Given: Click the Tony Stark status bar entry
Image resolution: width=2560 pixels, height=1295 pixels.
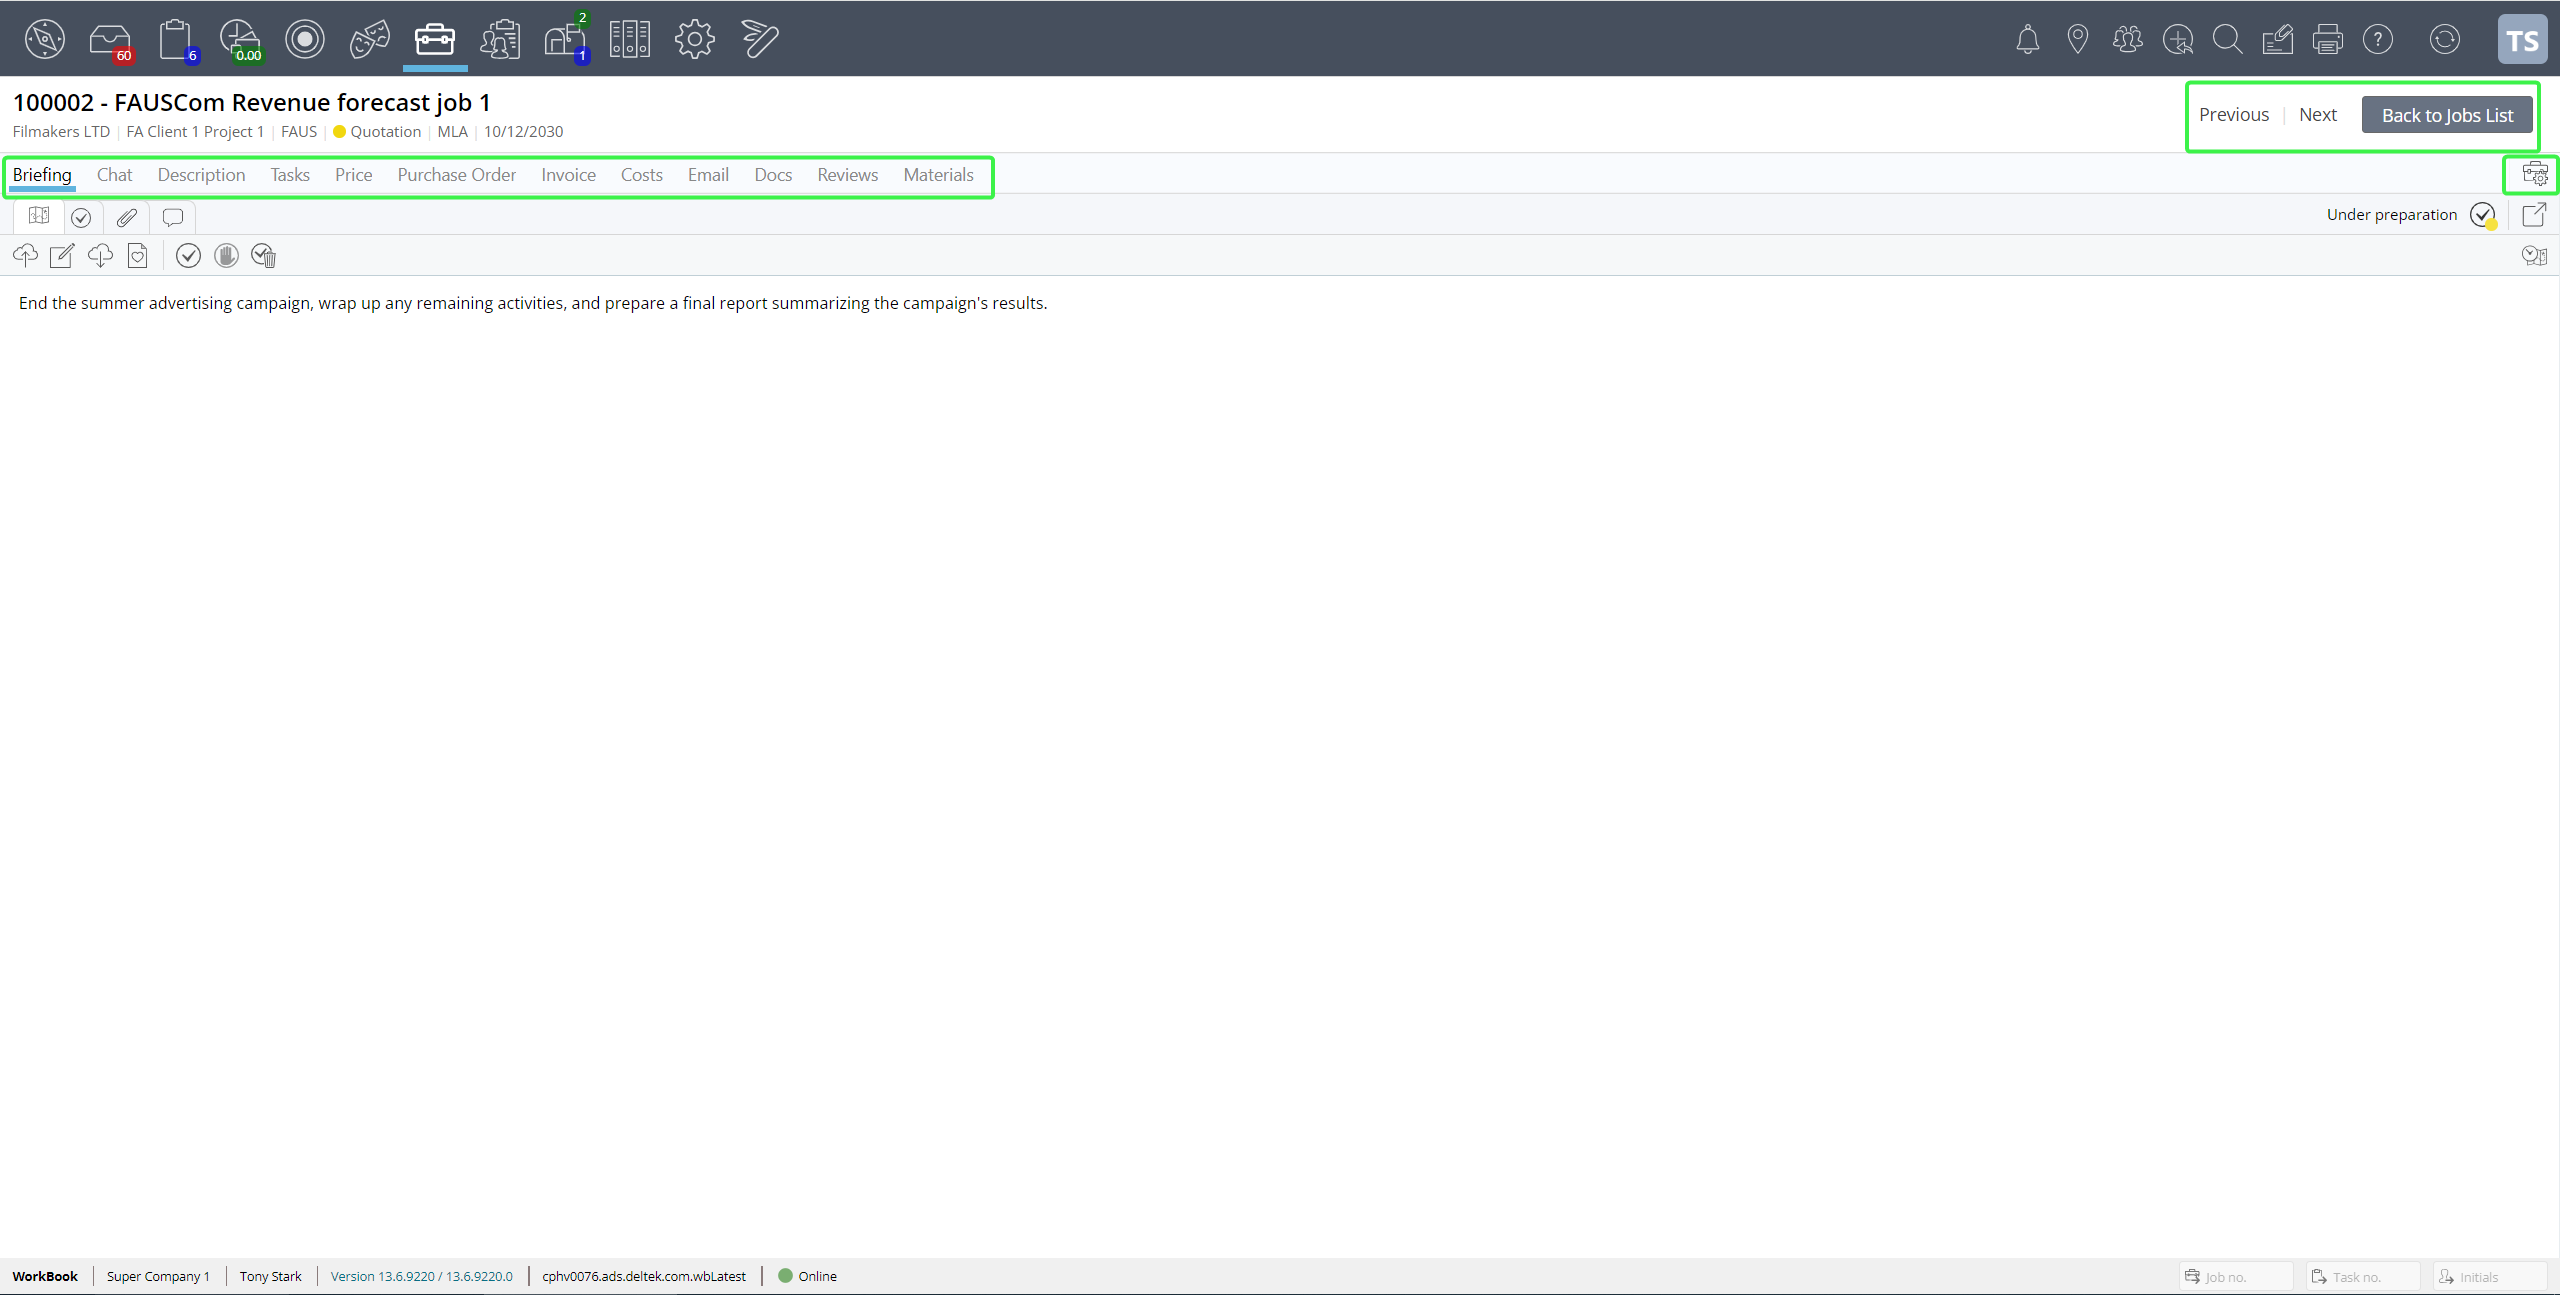Looking at the screenshot, I should 270,1276.
